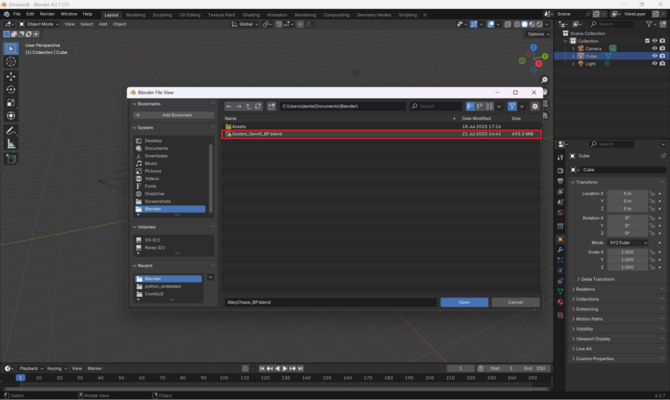Hide the Light via its eye icon
The height and width of the screenshot is (400, 670).
(x=654, y=64)
